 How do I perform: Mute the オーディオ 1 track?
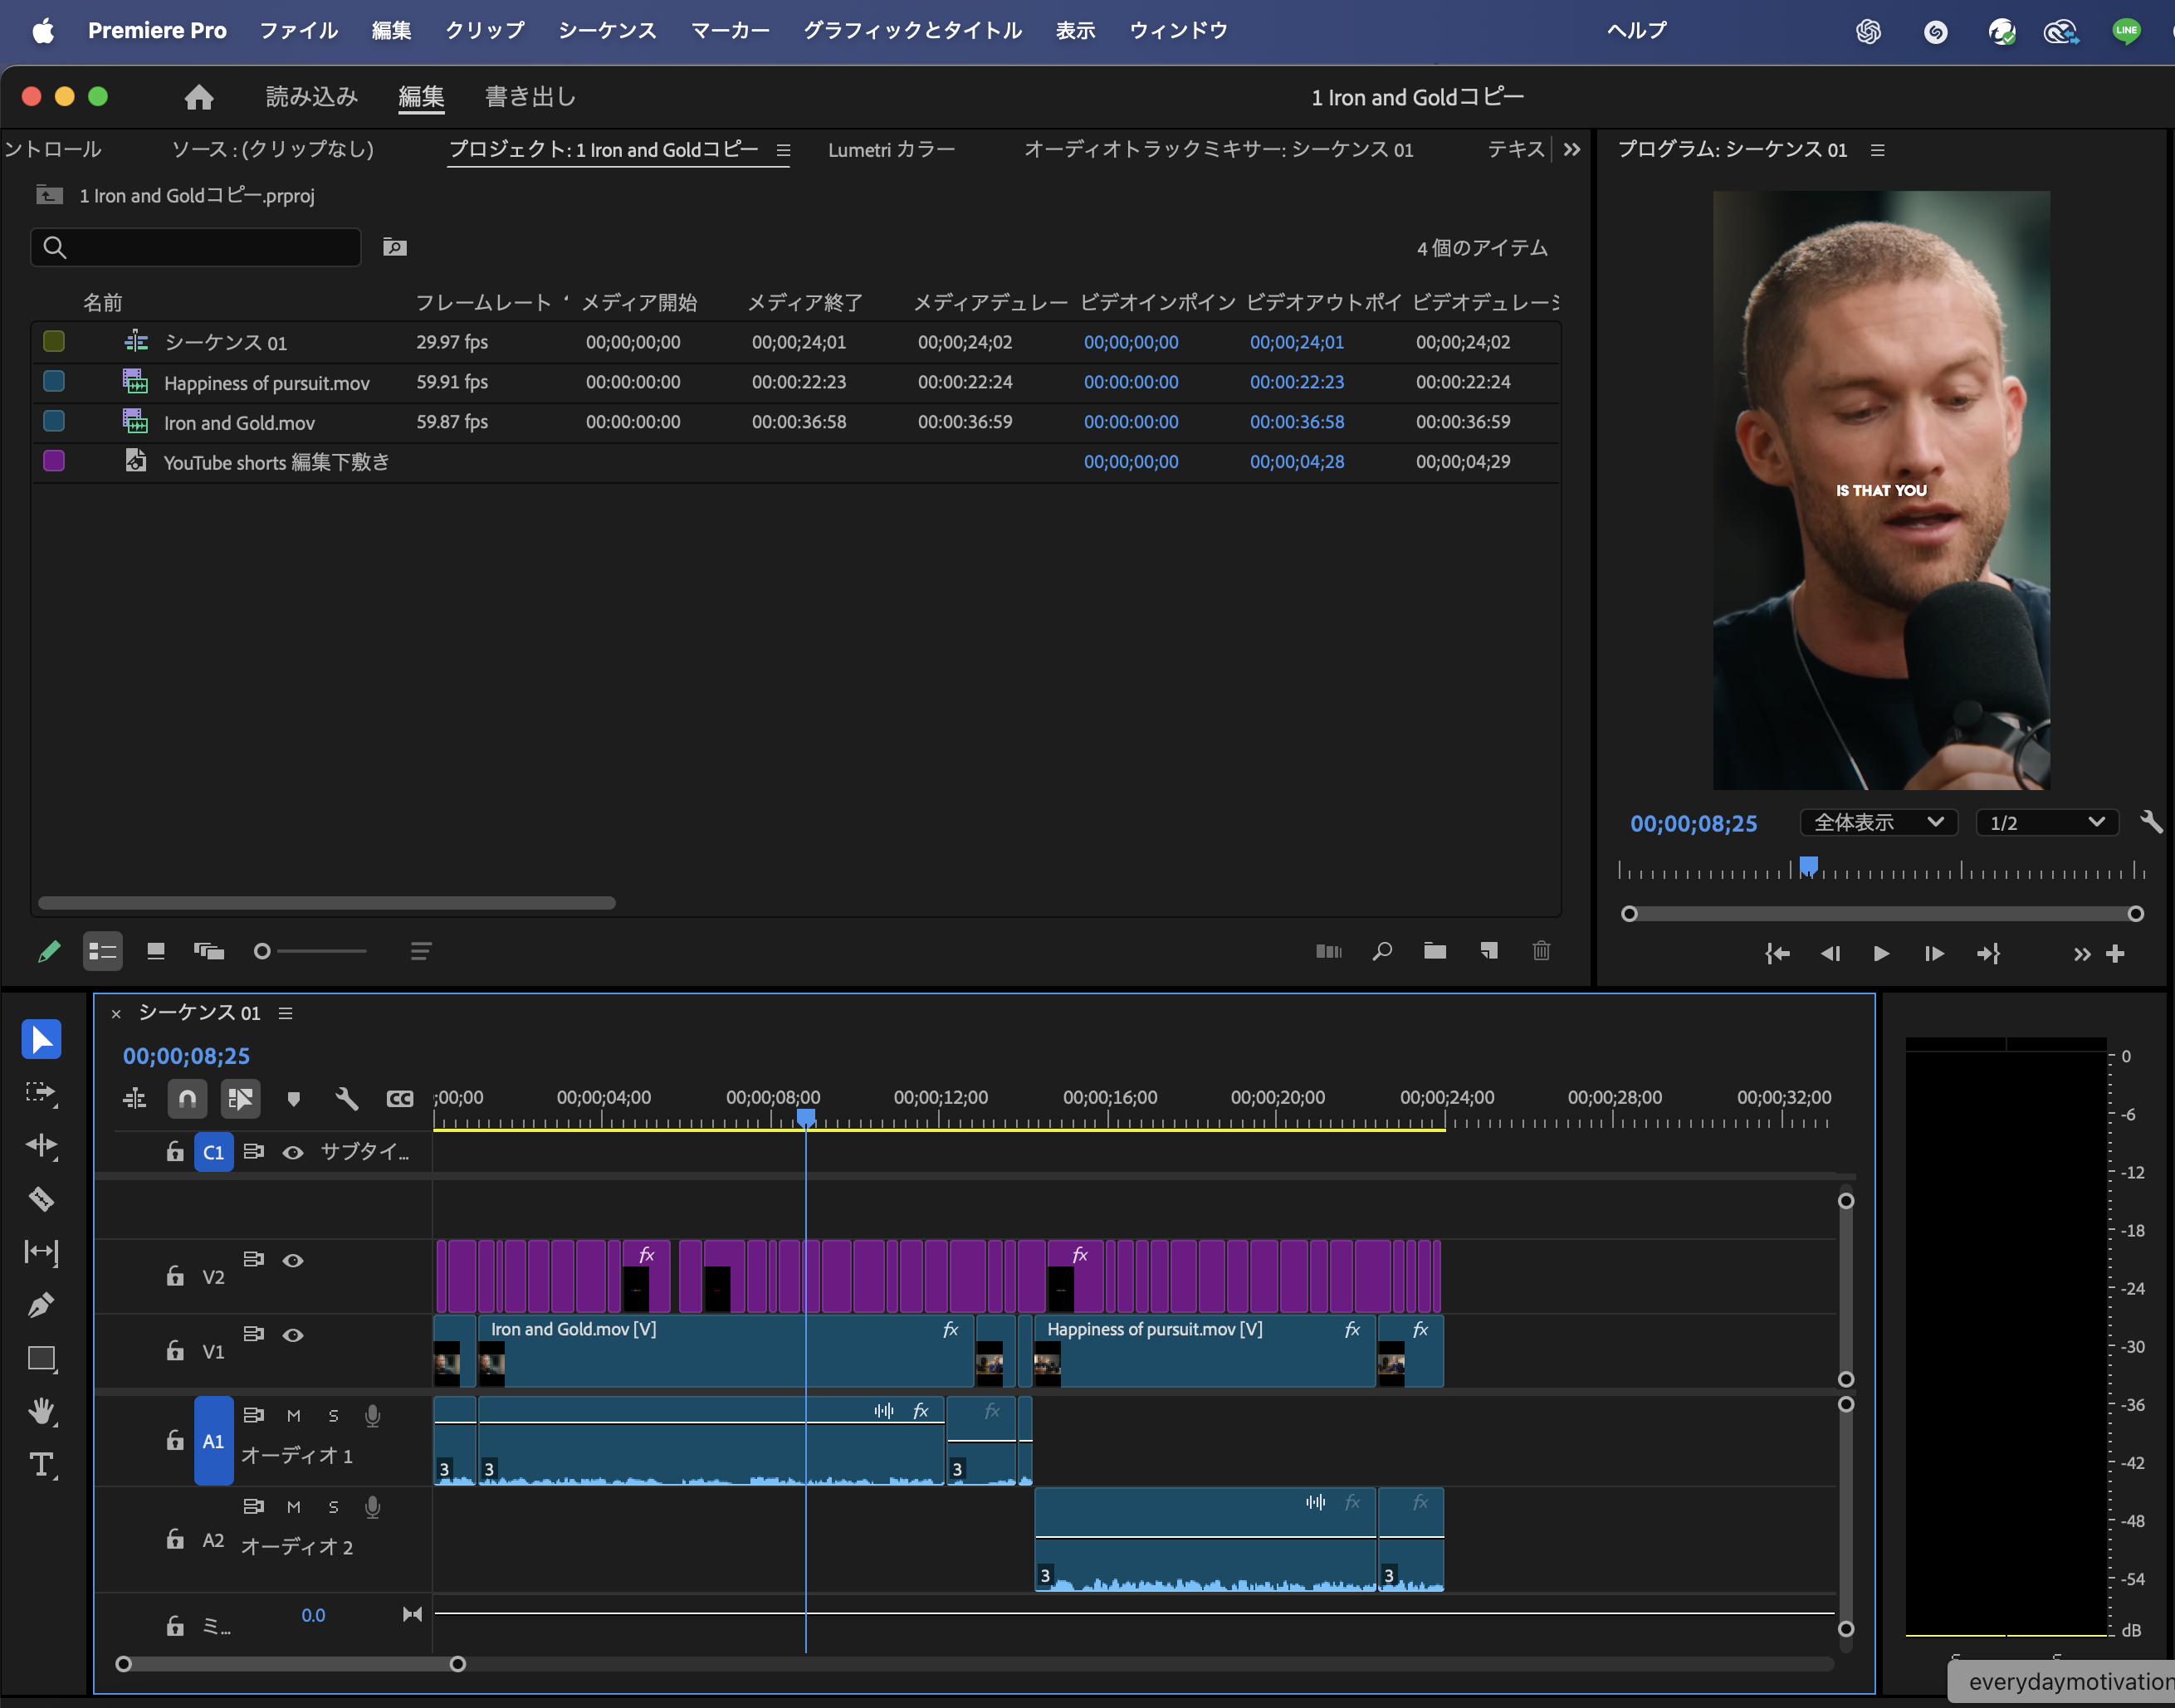pyautogui.click(x=293, y=1415)
